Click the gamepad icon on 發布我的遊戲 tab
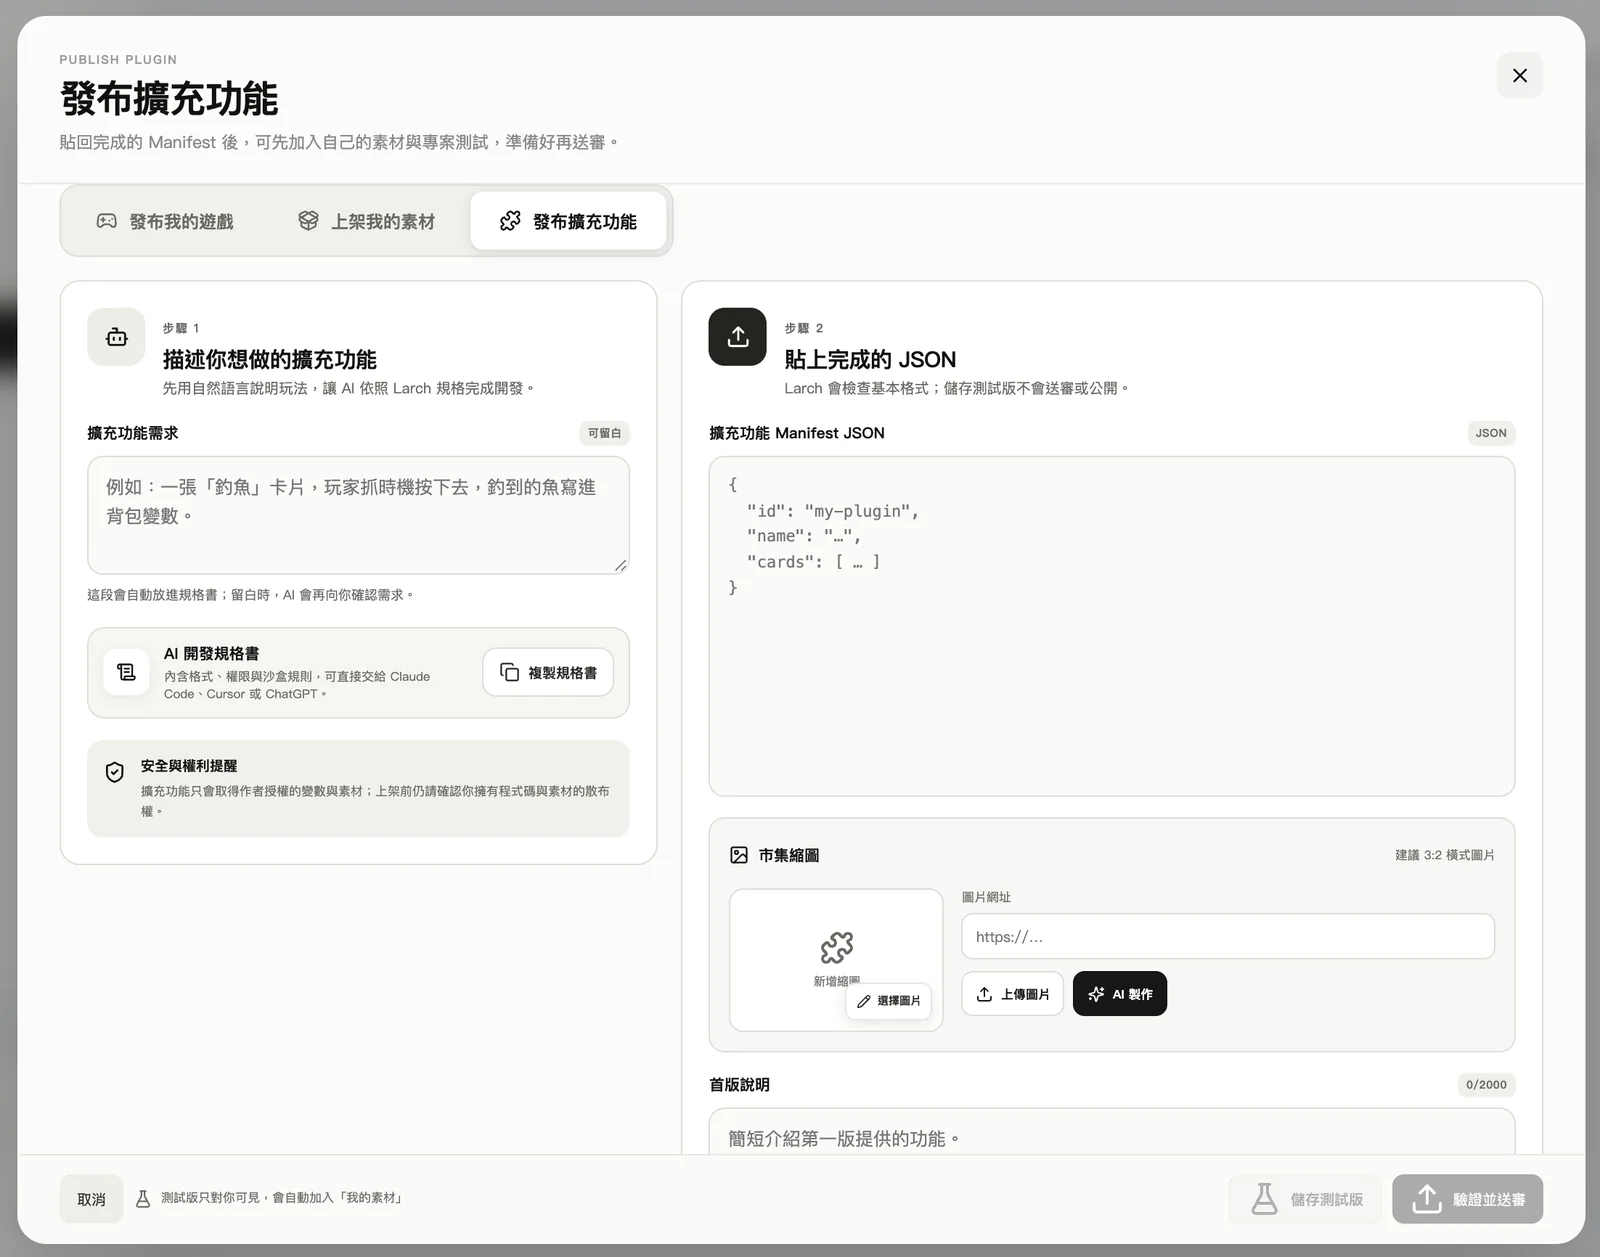This screenshot has width=1600, height=1257. [x=106, y=221]
